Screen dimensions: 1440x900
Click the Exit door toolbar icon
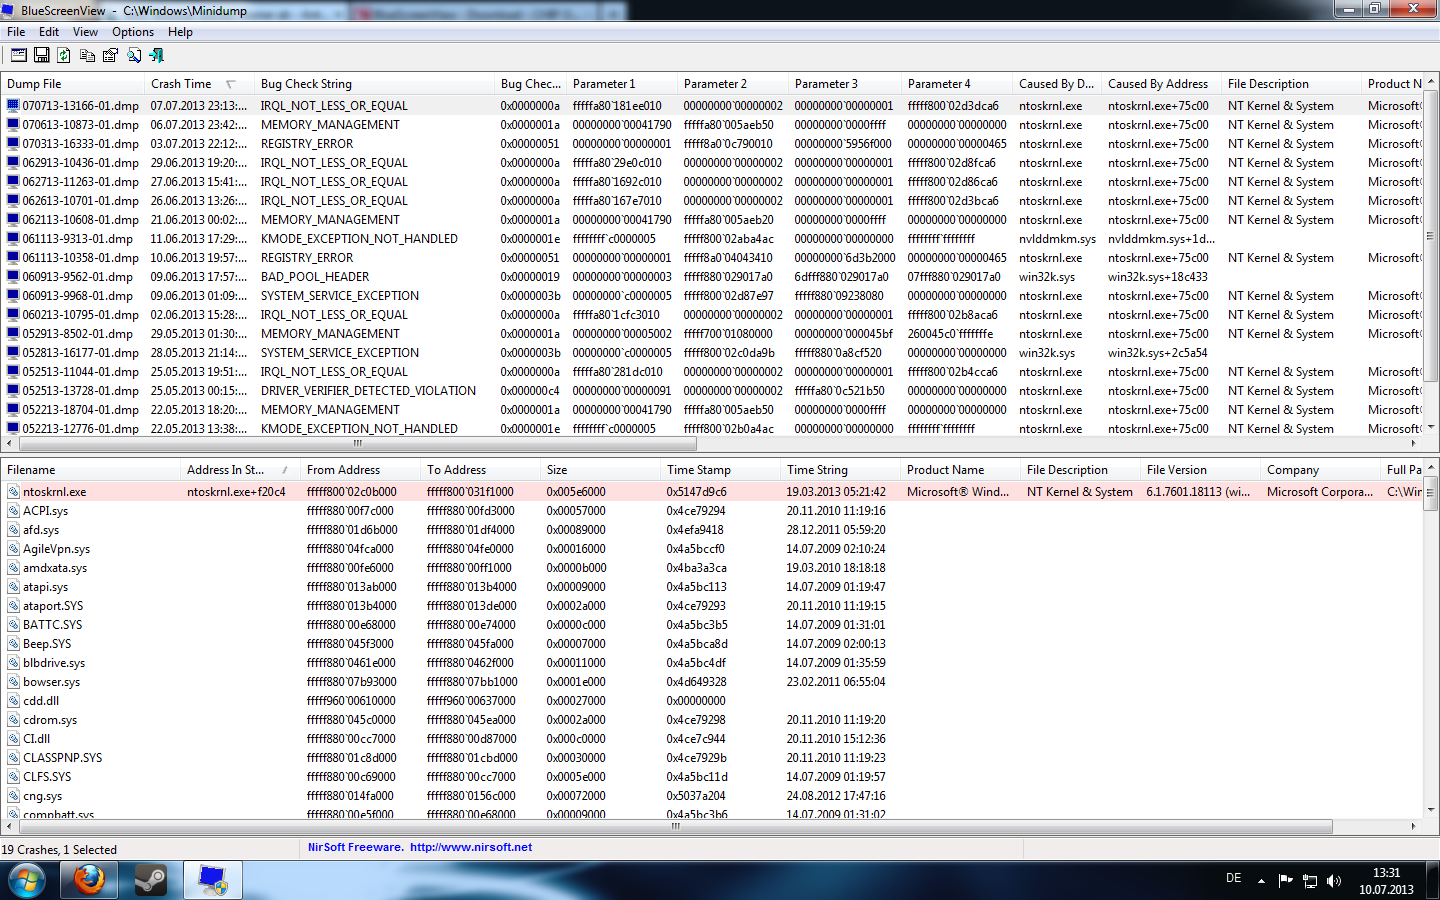coord(156,55)
